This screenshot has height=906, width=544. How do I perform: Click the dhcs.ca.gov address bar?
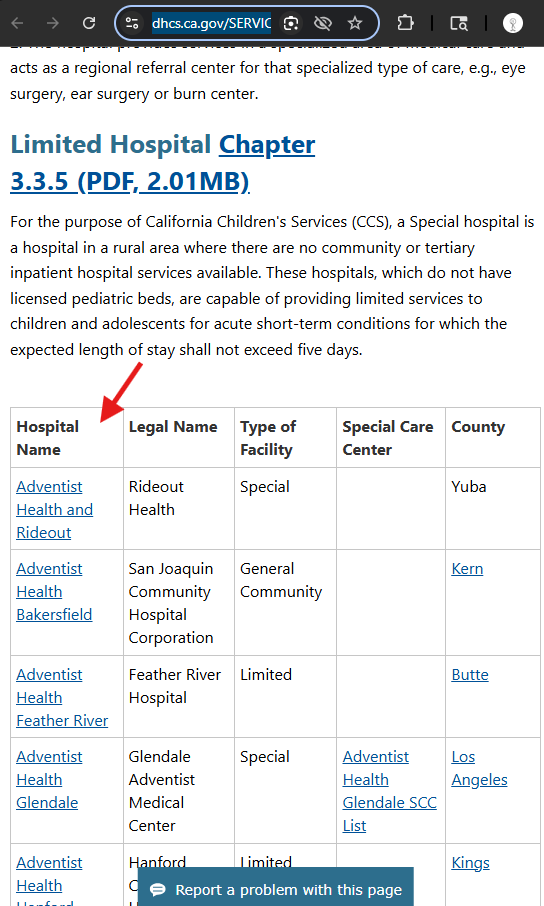(212, 23)
